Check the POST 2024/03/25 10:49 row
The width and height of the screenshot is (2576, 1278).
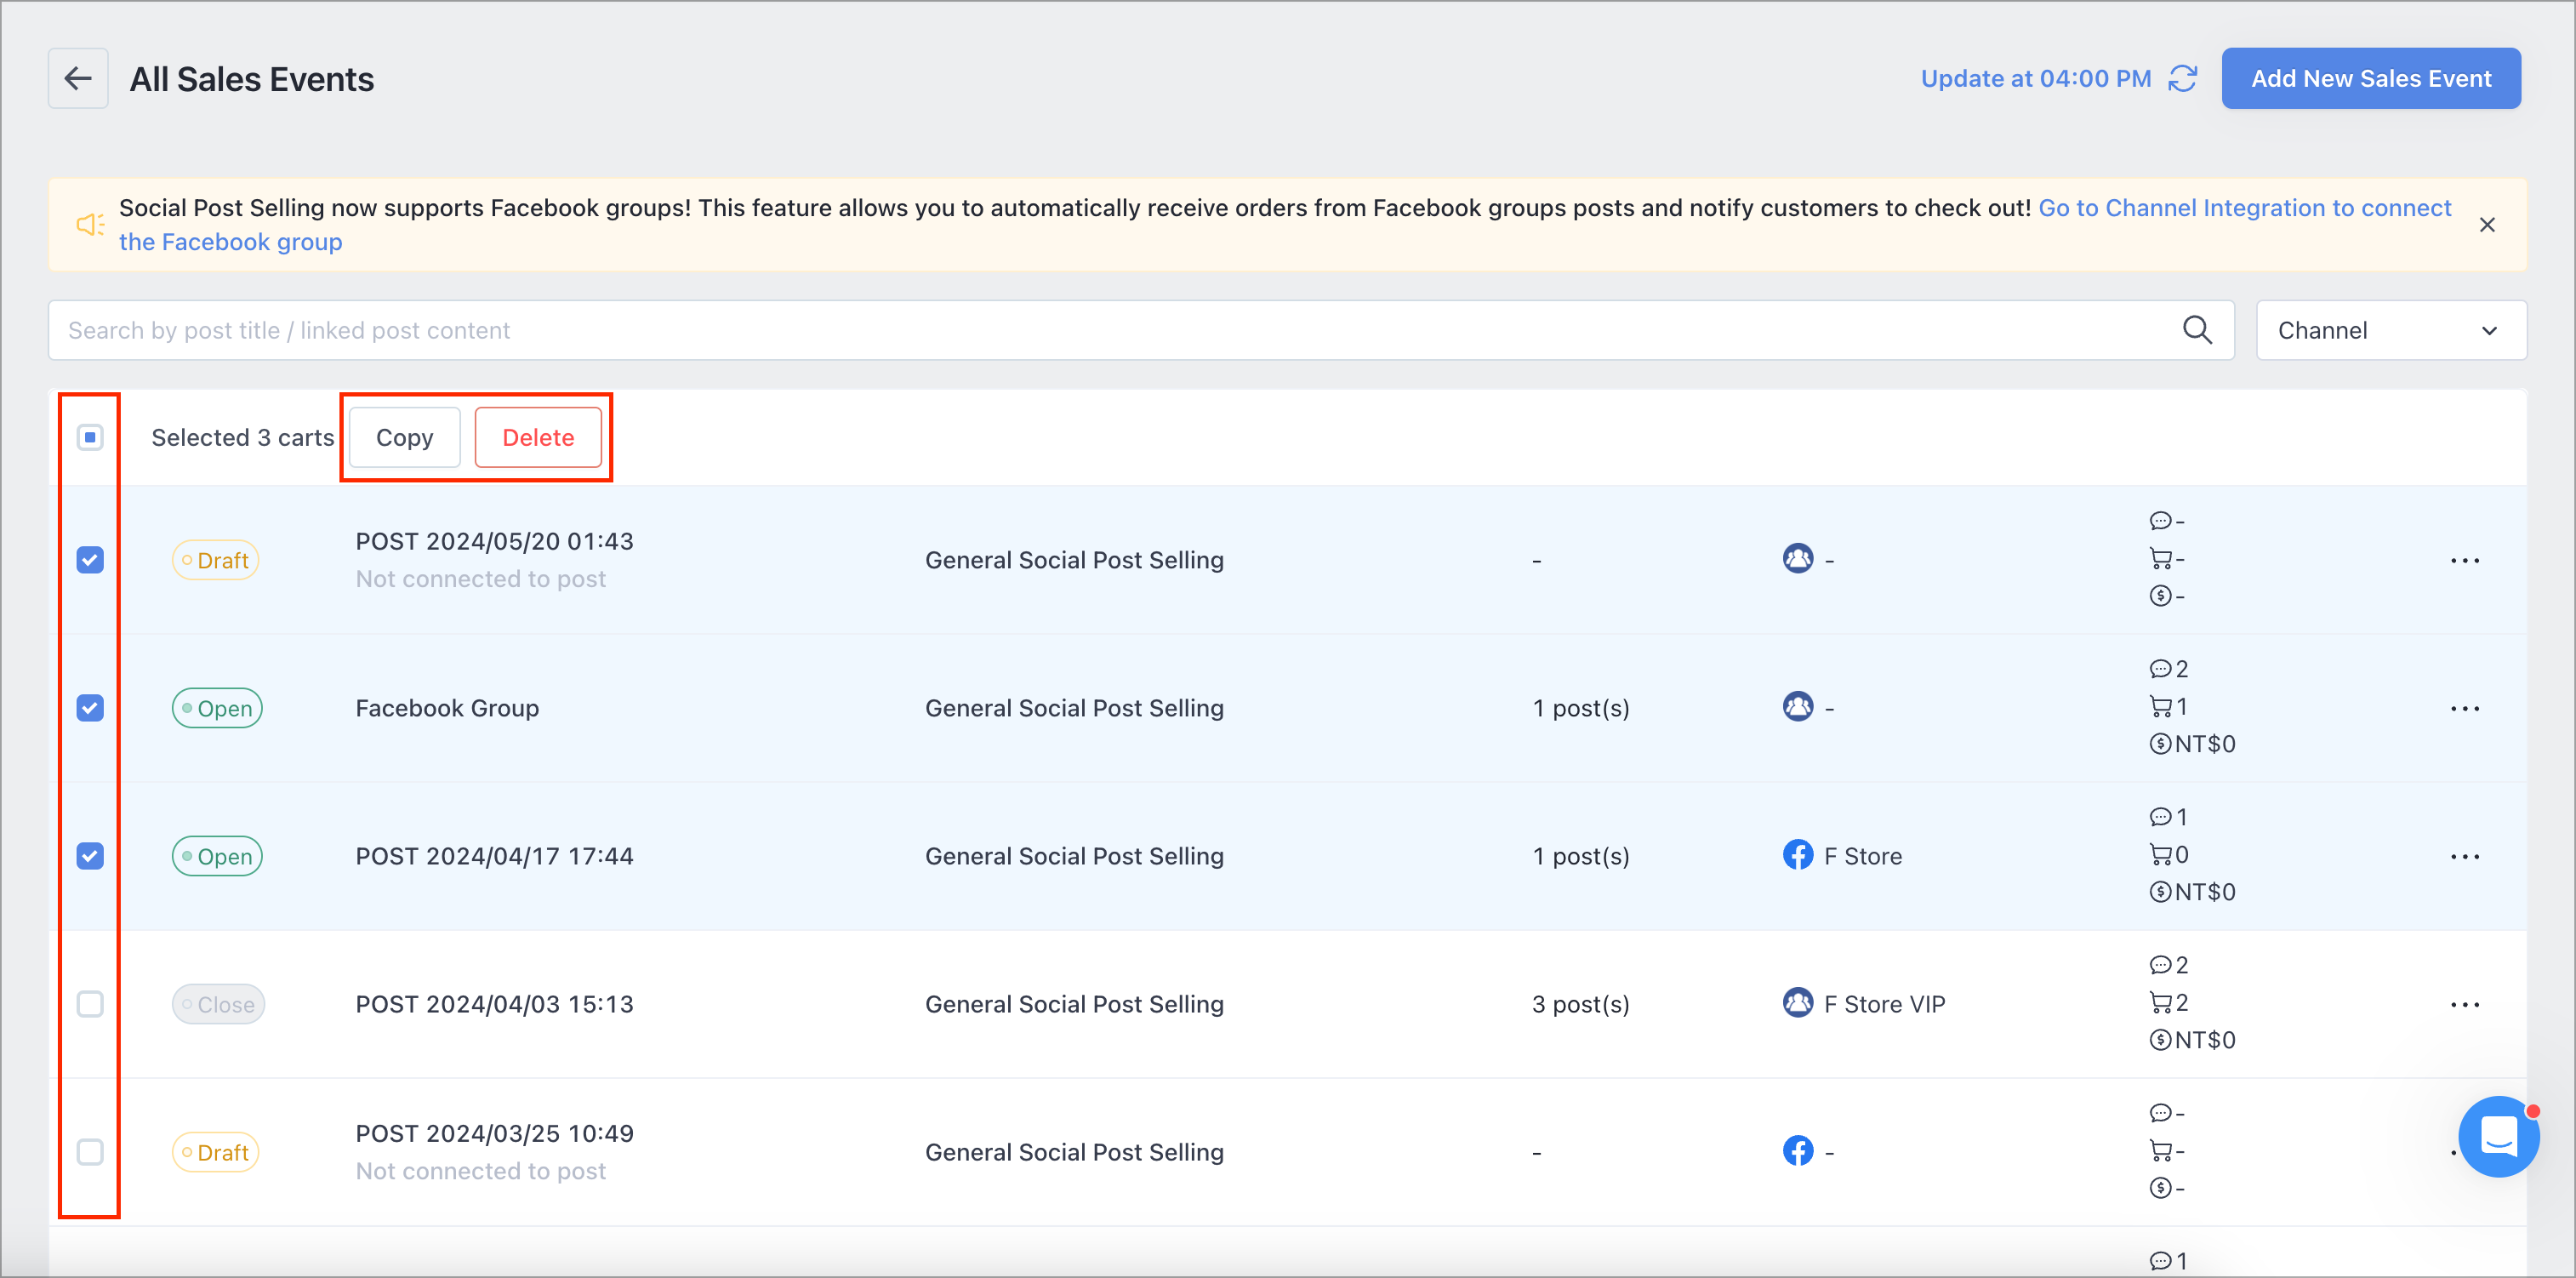pyautogui.click(x=90, y=1152)
